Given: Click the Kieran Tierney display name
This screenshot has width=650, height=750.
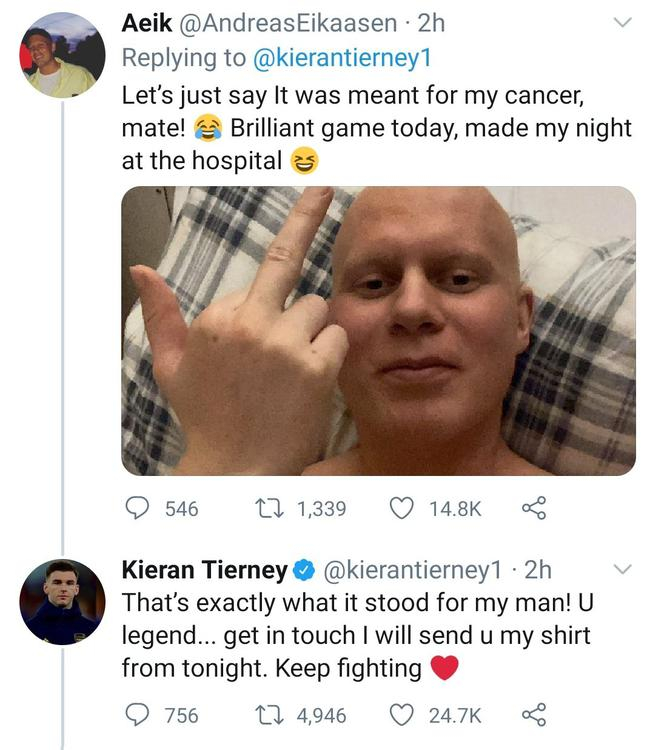Looking at the screenshot, I should pyautogui.click(x=204, y=570).
